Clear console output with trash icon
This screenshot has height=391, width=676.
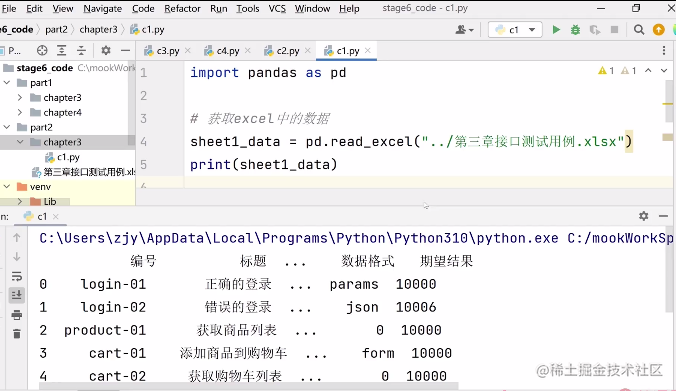point(17,334)
